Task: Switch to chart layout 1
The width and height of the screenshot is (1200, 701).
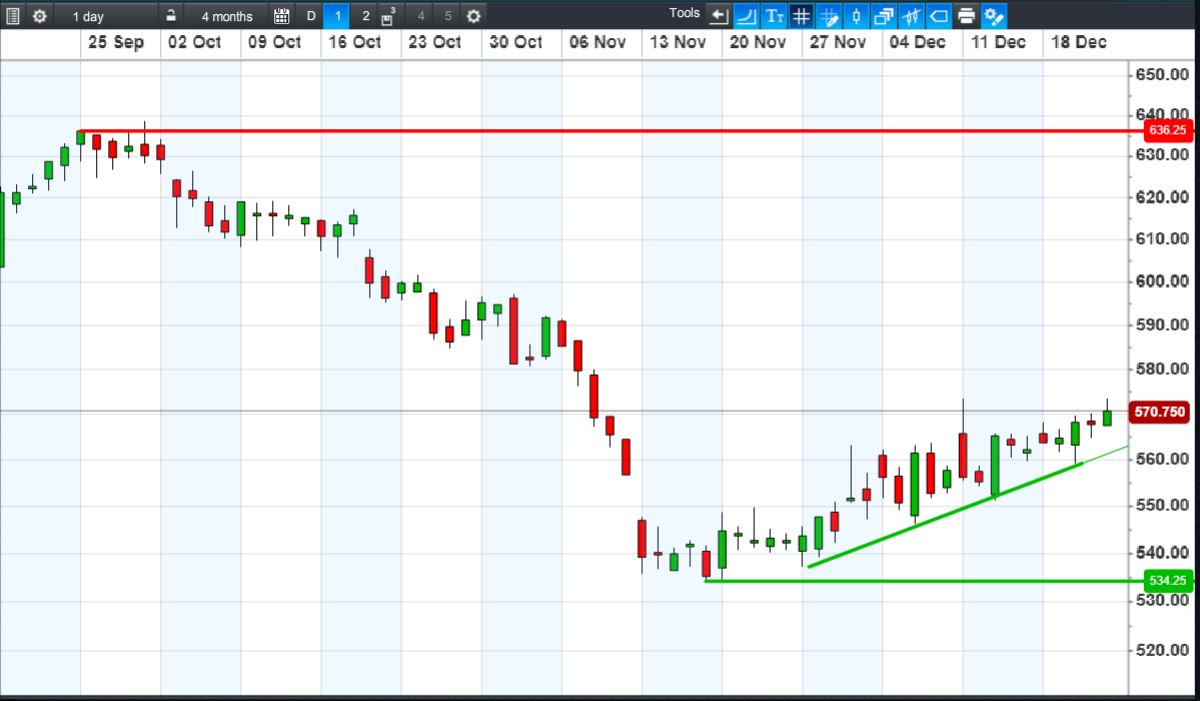Action: pos(338,16)
